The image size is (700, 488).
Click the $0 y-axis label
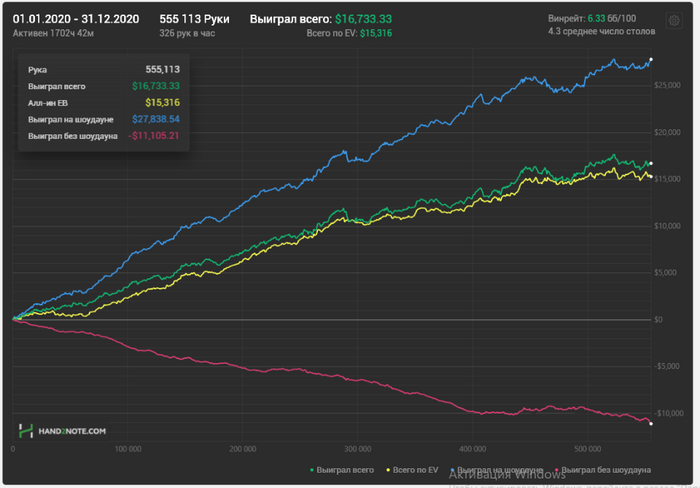(658, 319)
